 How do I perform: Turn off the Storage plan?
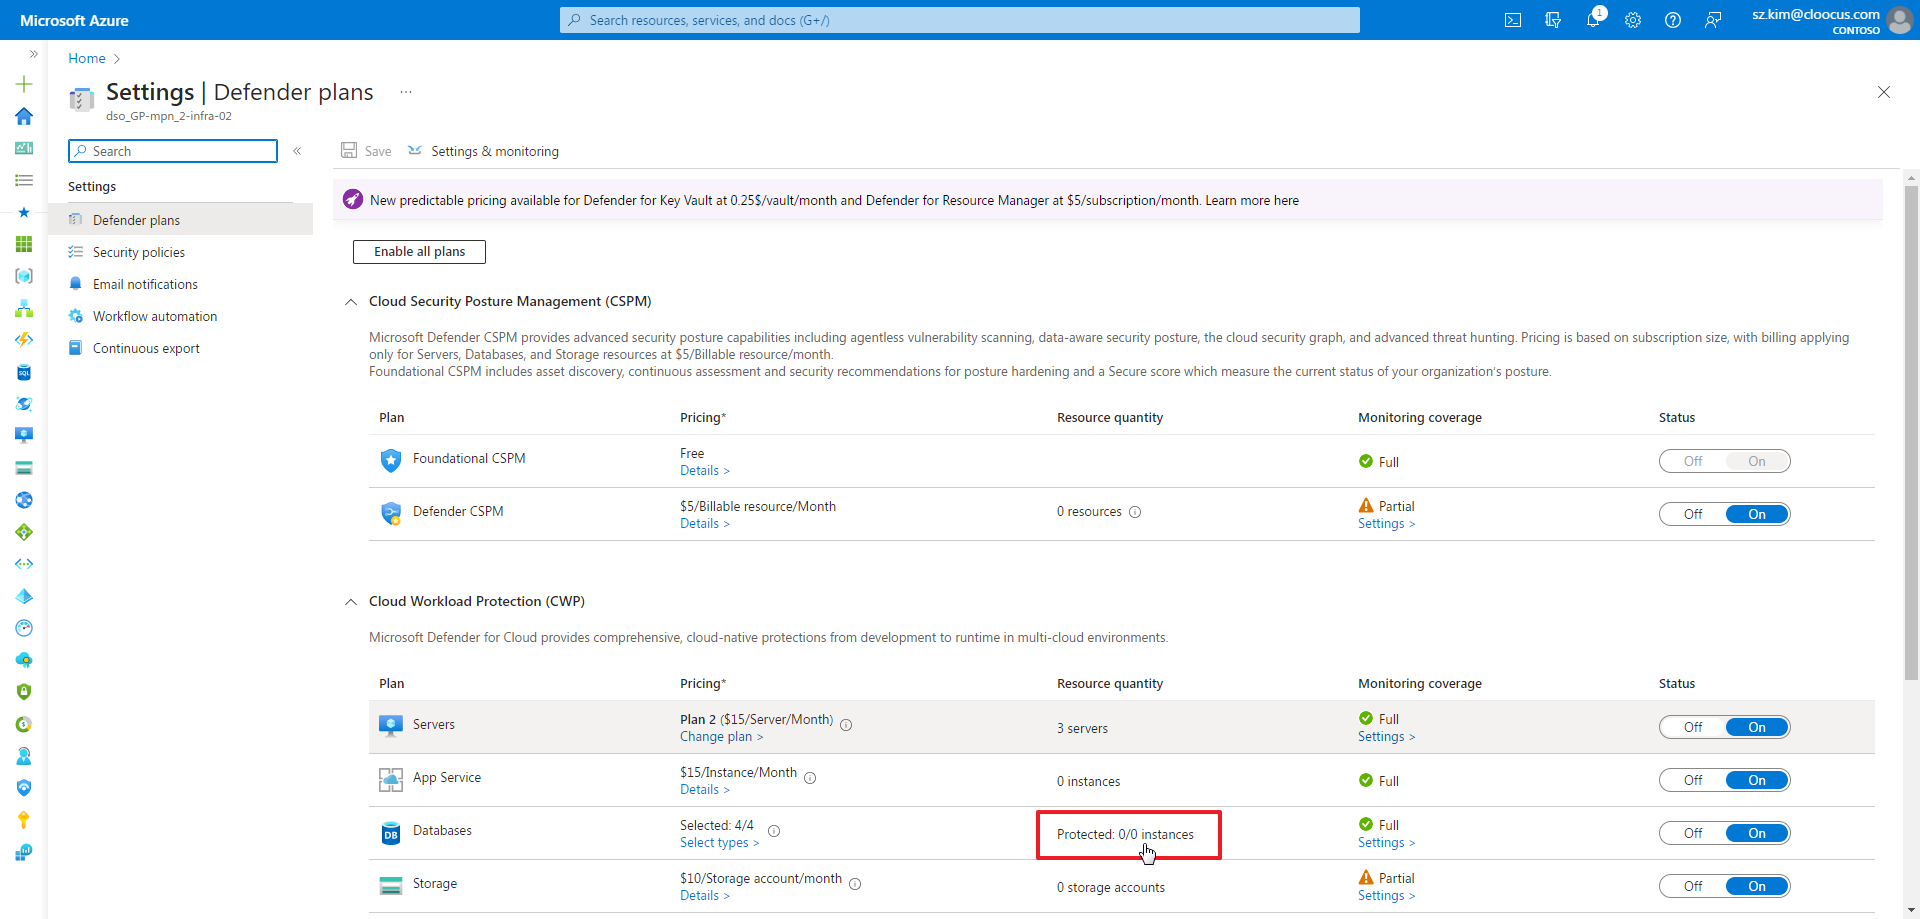pos(1692,886)
